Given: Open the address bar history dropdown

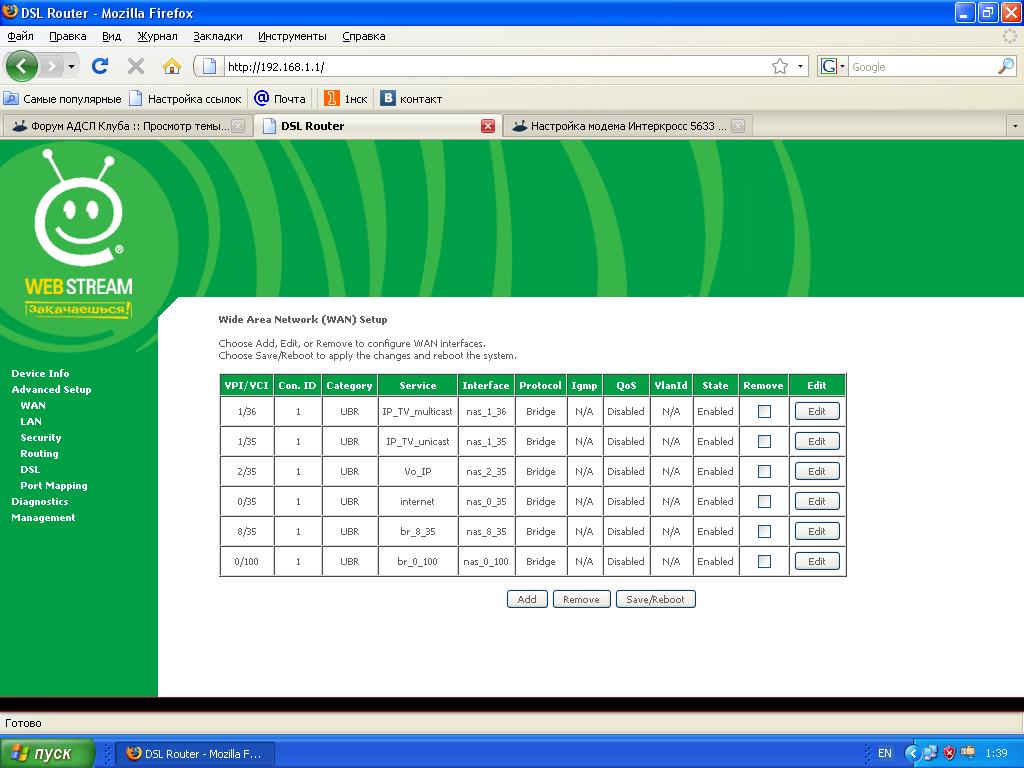Looking at the screenshot, I should (800, 67).
